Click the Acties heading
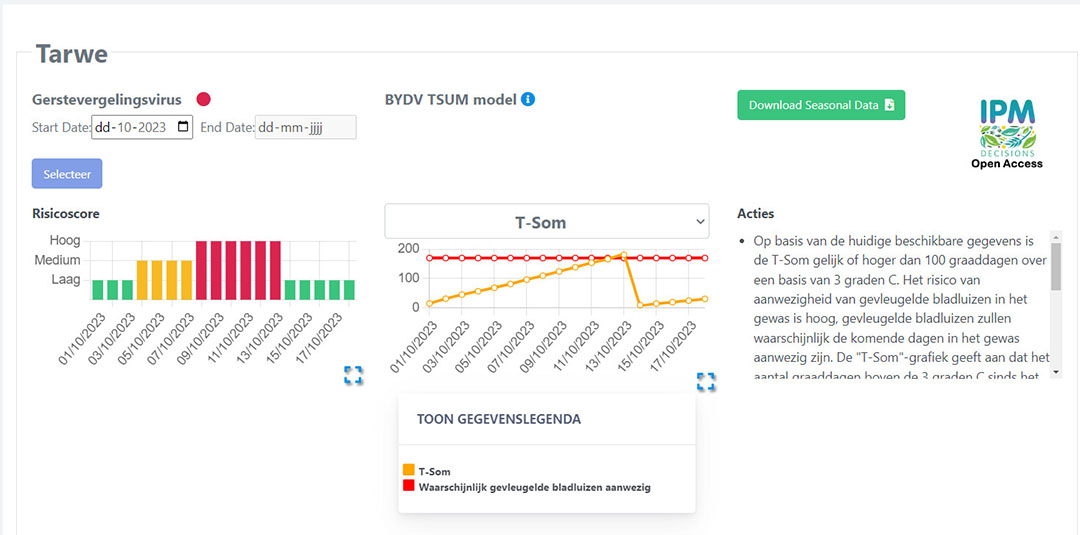 pos(756,213)
